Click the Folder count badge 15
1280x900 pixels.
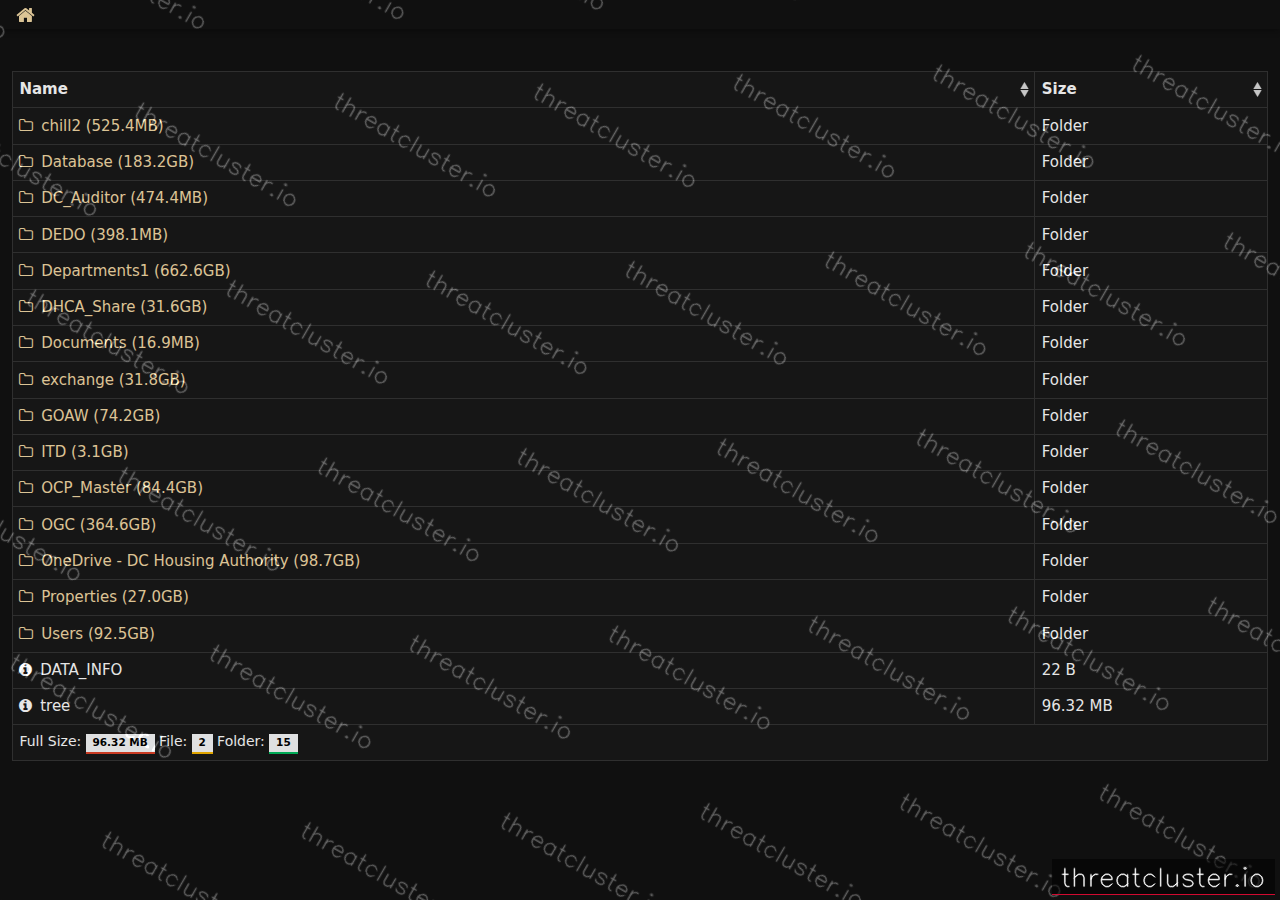tap(283, 742)
